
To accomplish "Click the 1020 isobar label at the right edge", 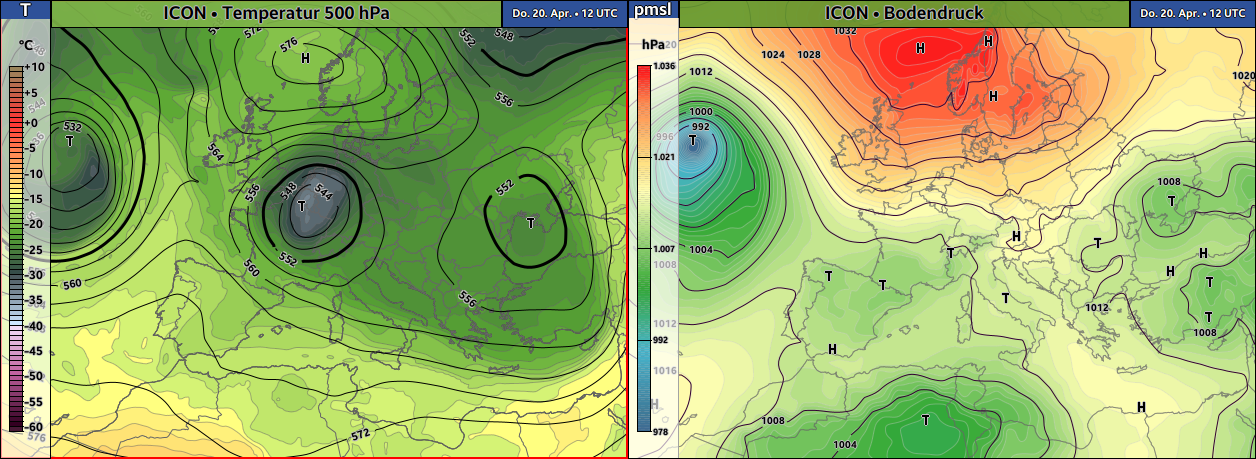I will click(x=1243, y=76).
